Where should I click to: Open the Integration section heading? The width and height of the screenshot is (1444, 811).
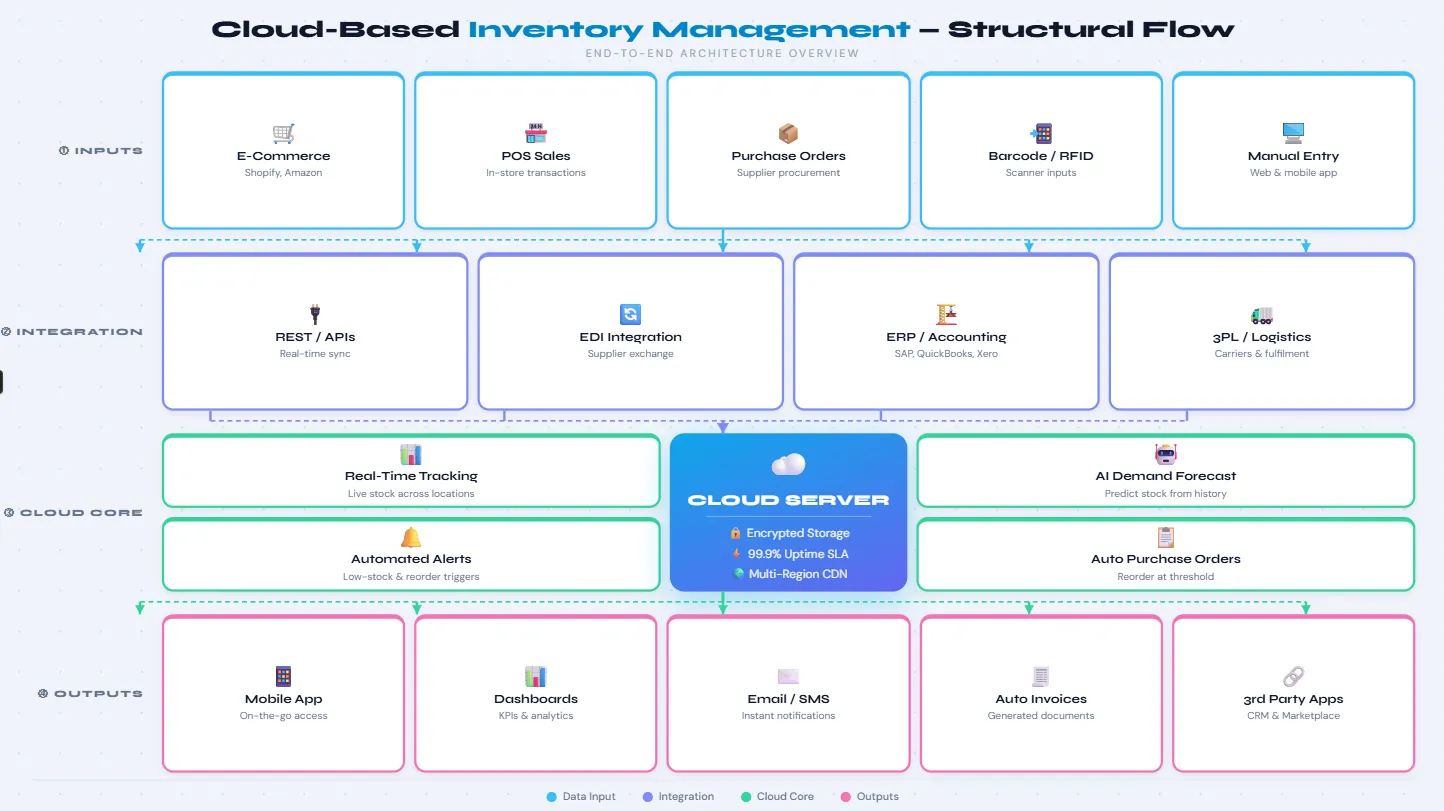pos(72,331)
